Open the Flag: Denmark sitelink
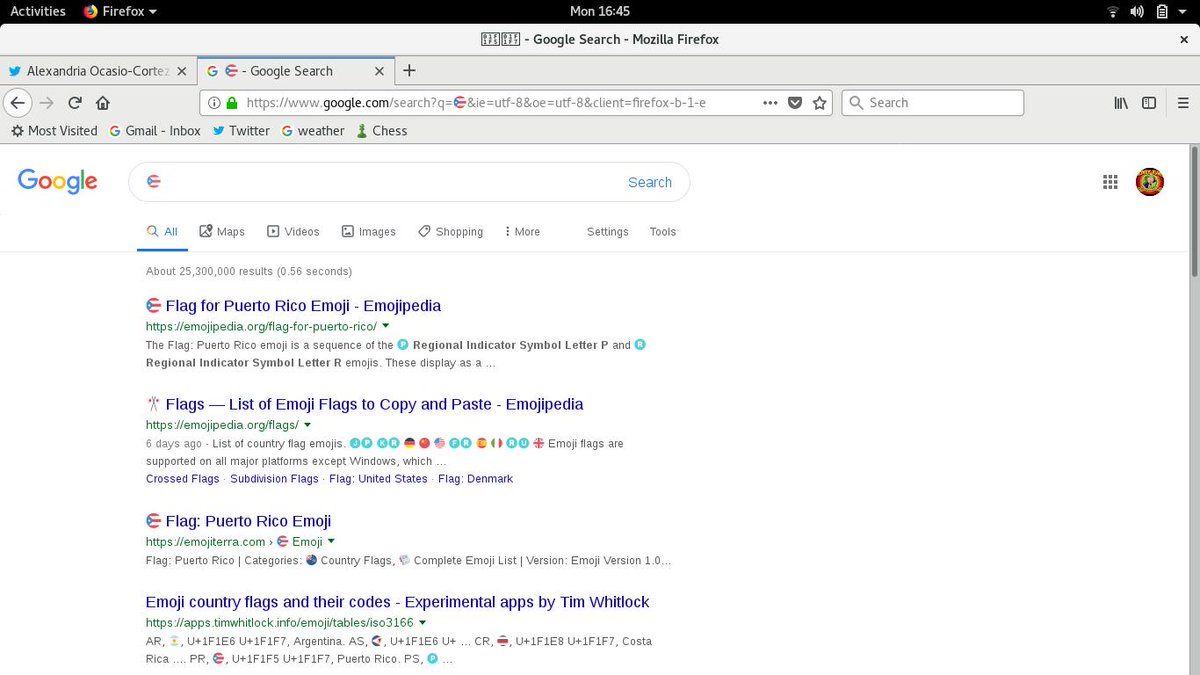Image resolution: width=1200 pixels, height=675 pixels. click(475, 479)
